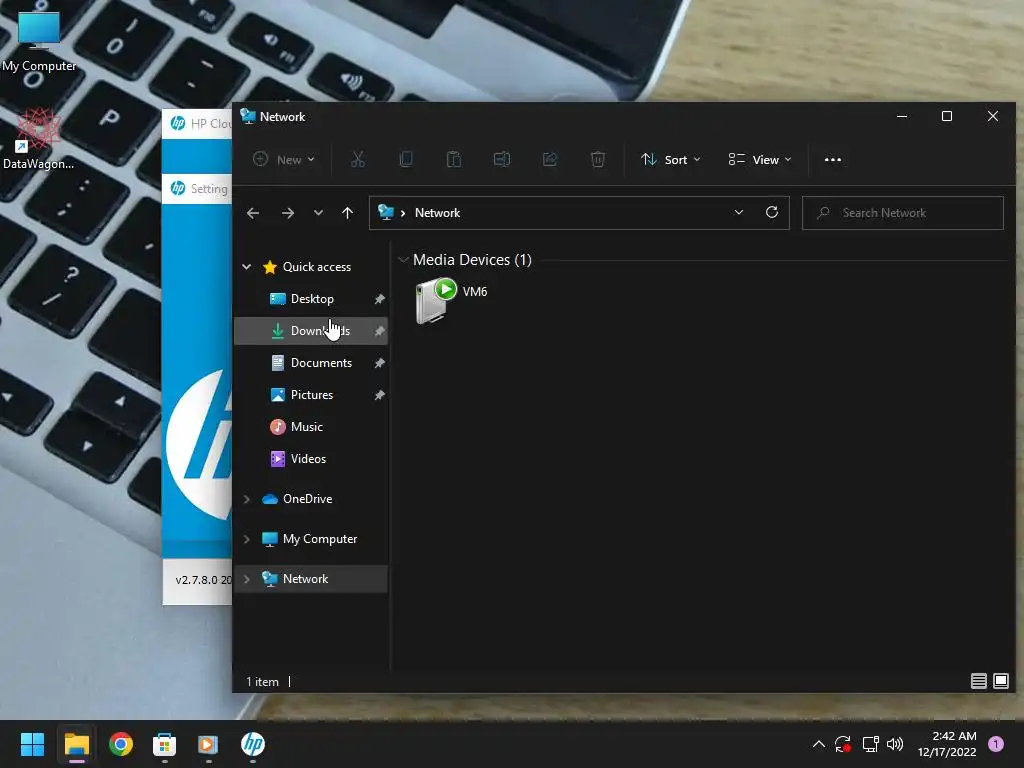This screenshot has height=768, width=1024.
Task: Click Network in the address breadcrumb
Action: pyautogui.click(x=438, y=213)
